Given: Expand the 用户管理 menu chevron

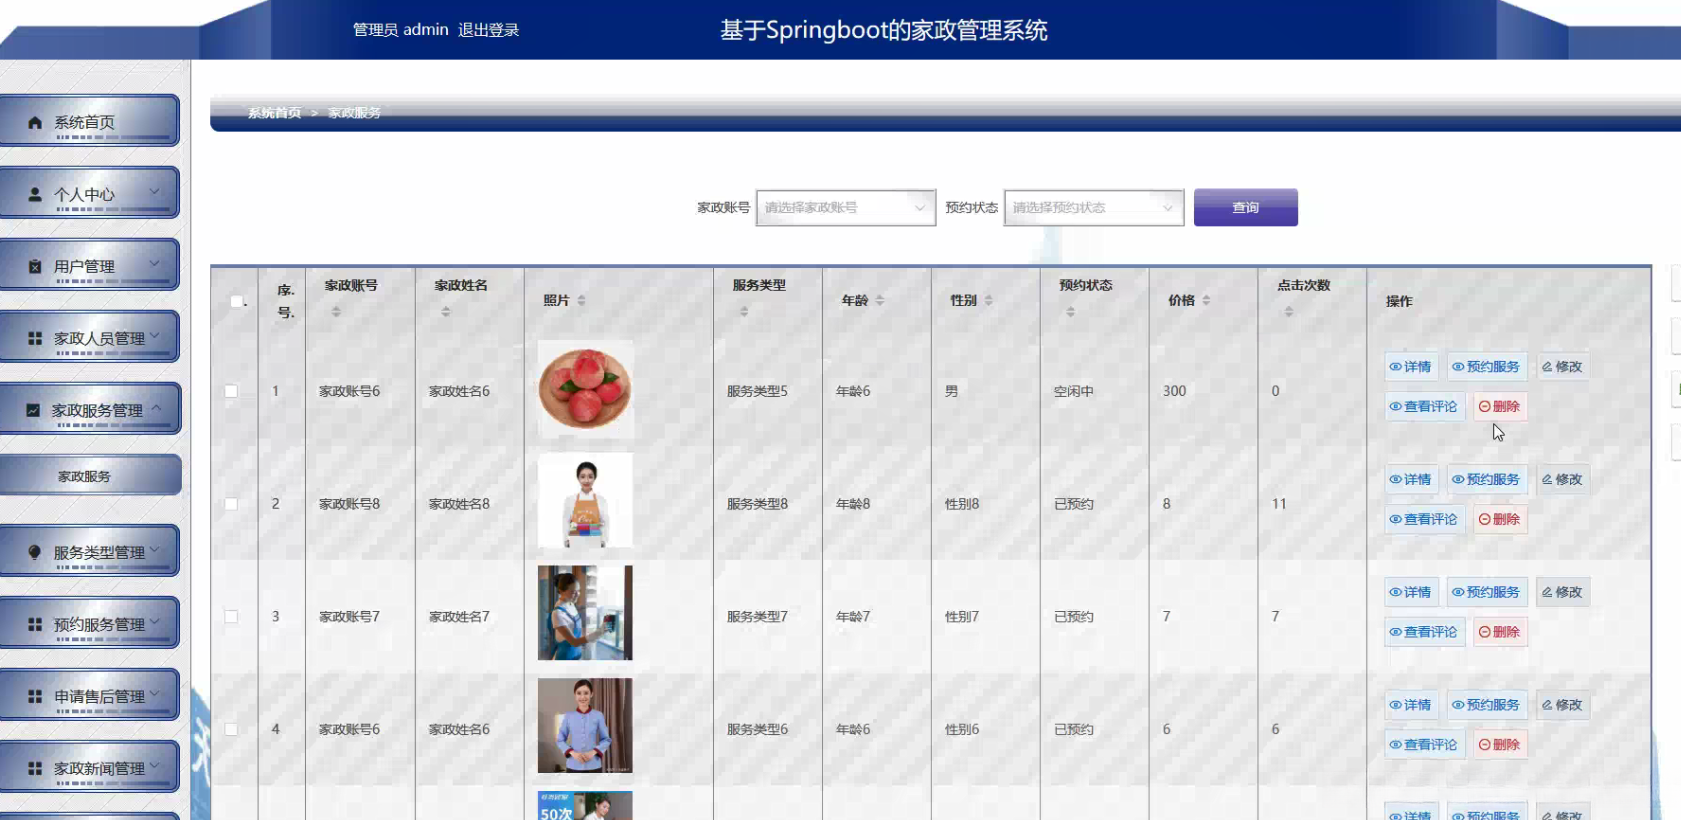Looking at the screenshot, I should click(155, 263).
